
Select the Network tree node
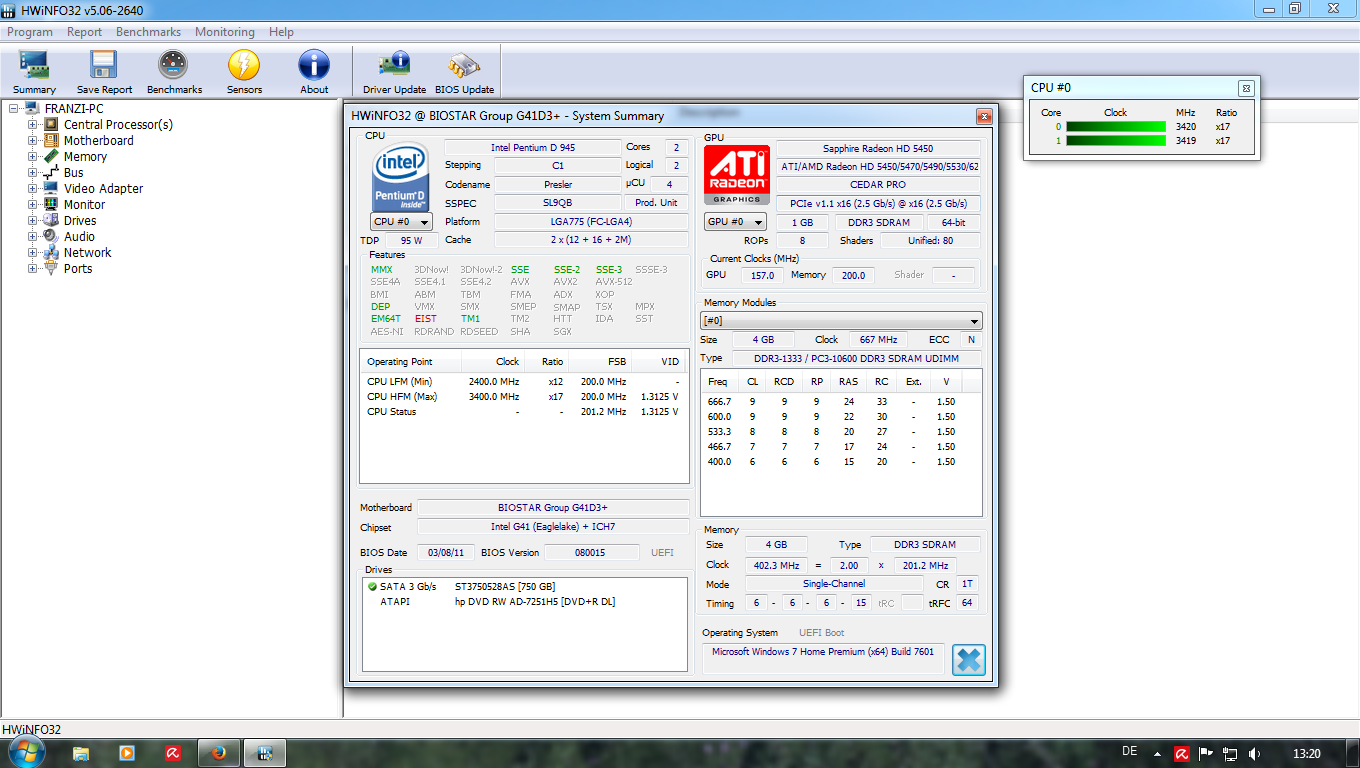coord(87,253)
